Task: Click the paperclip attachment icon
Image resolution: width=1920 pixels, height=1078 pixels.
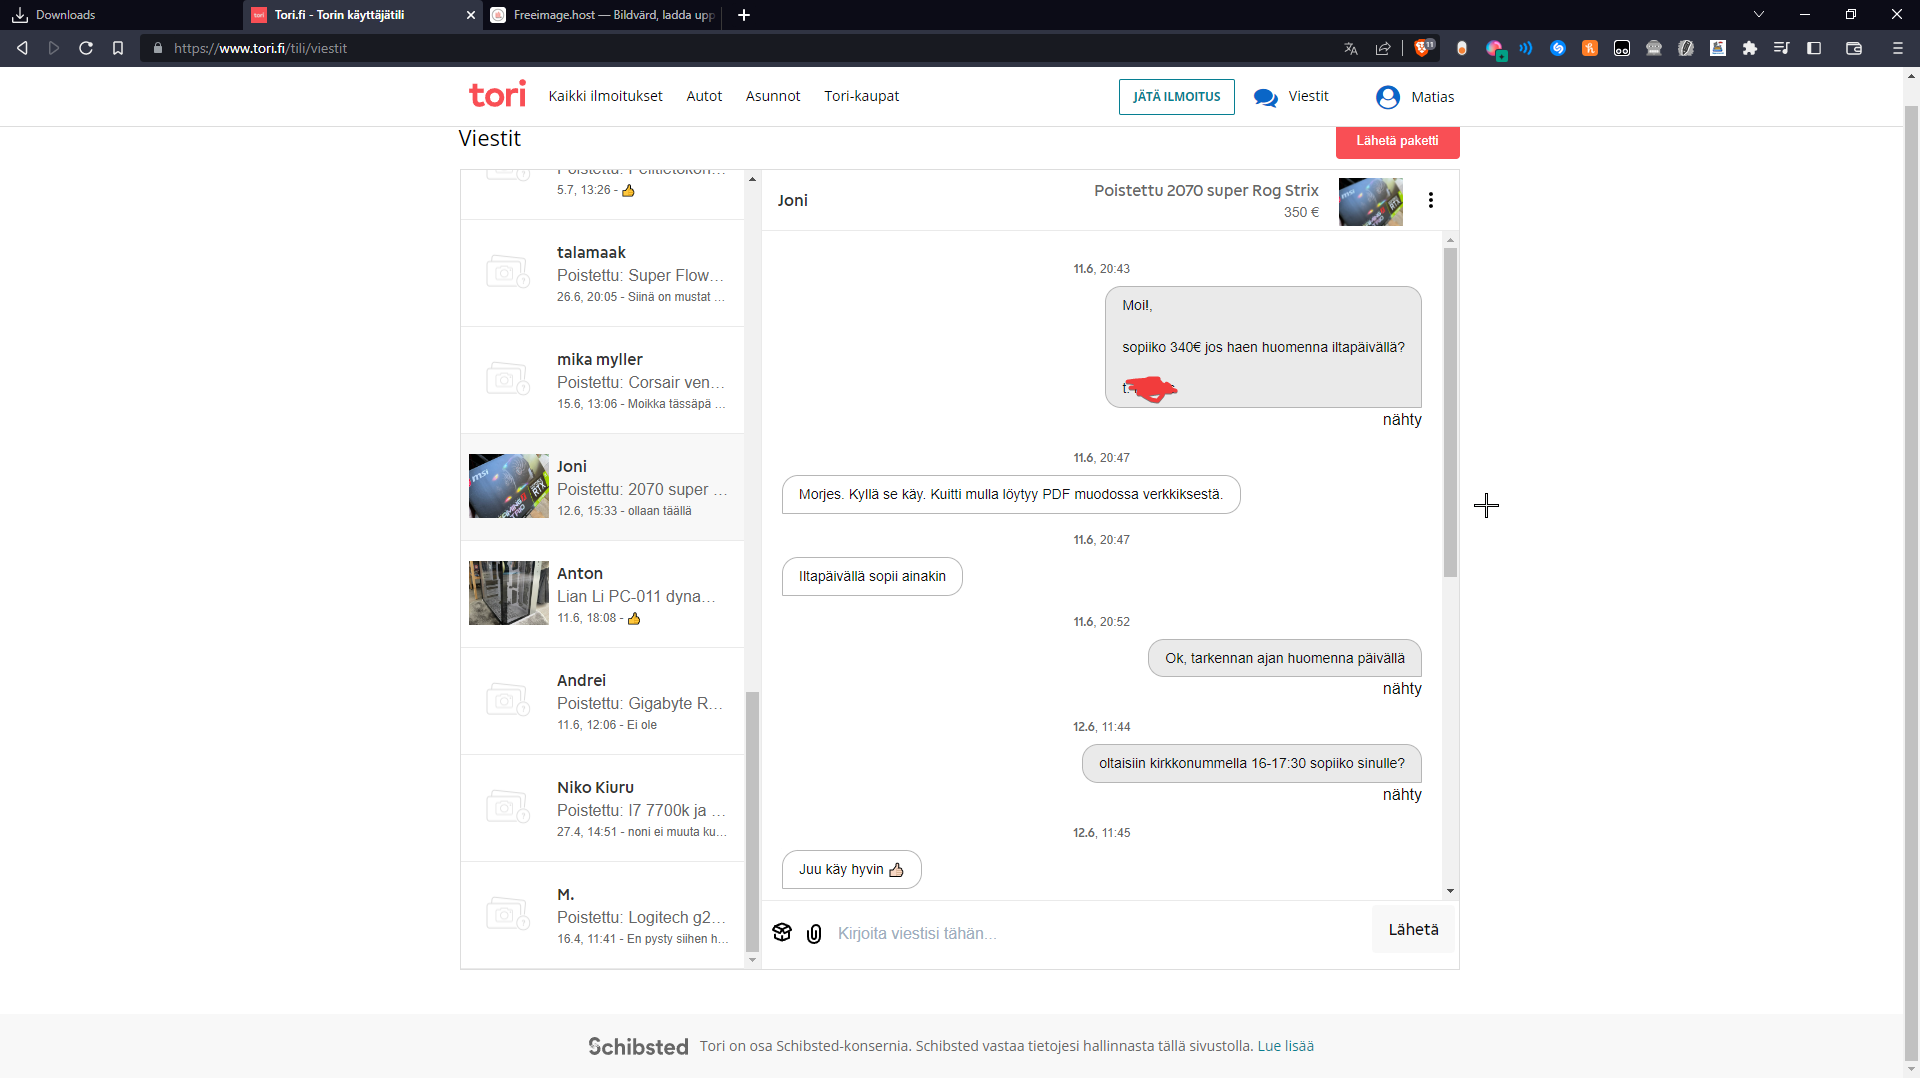Action: tap(814, 934)
